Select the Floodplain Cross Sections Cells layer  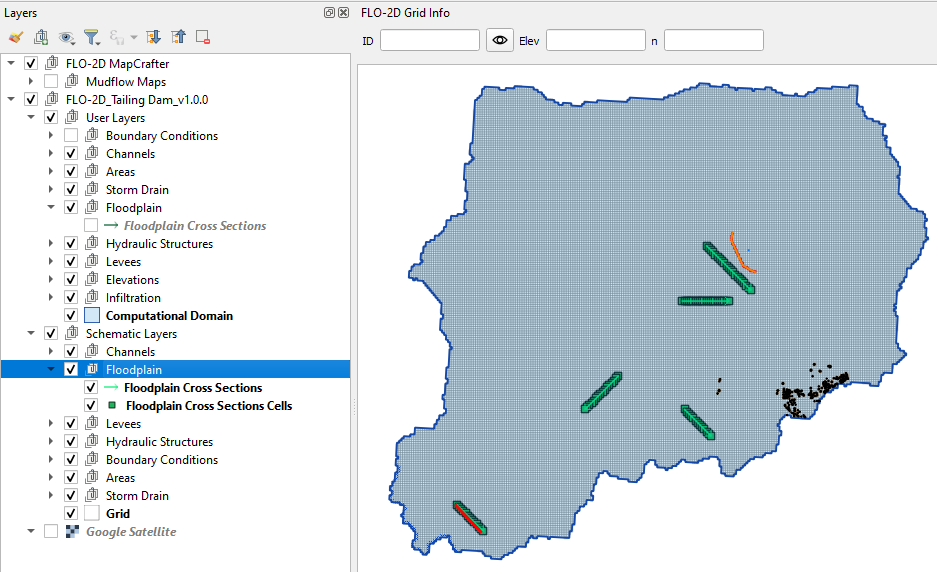click(208, 406)
